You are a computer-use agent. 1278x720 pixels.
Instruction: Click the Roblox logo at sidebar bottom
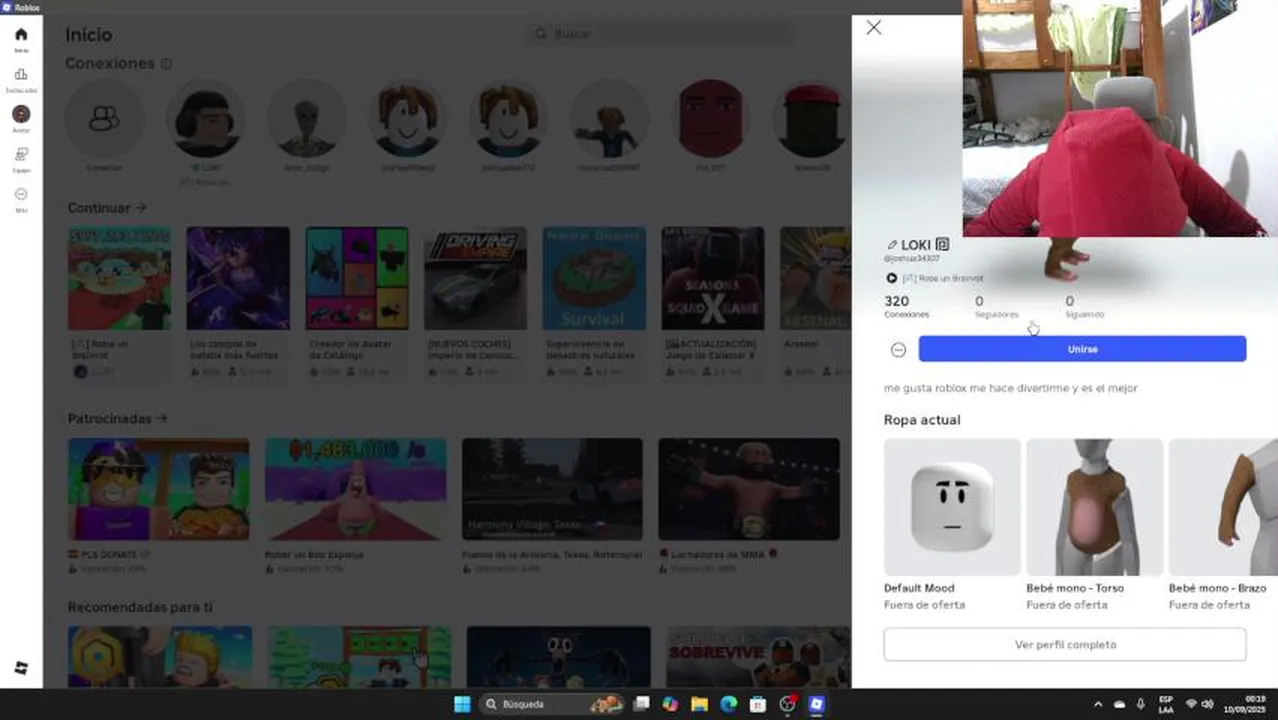click(x=21, y=668)
